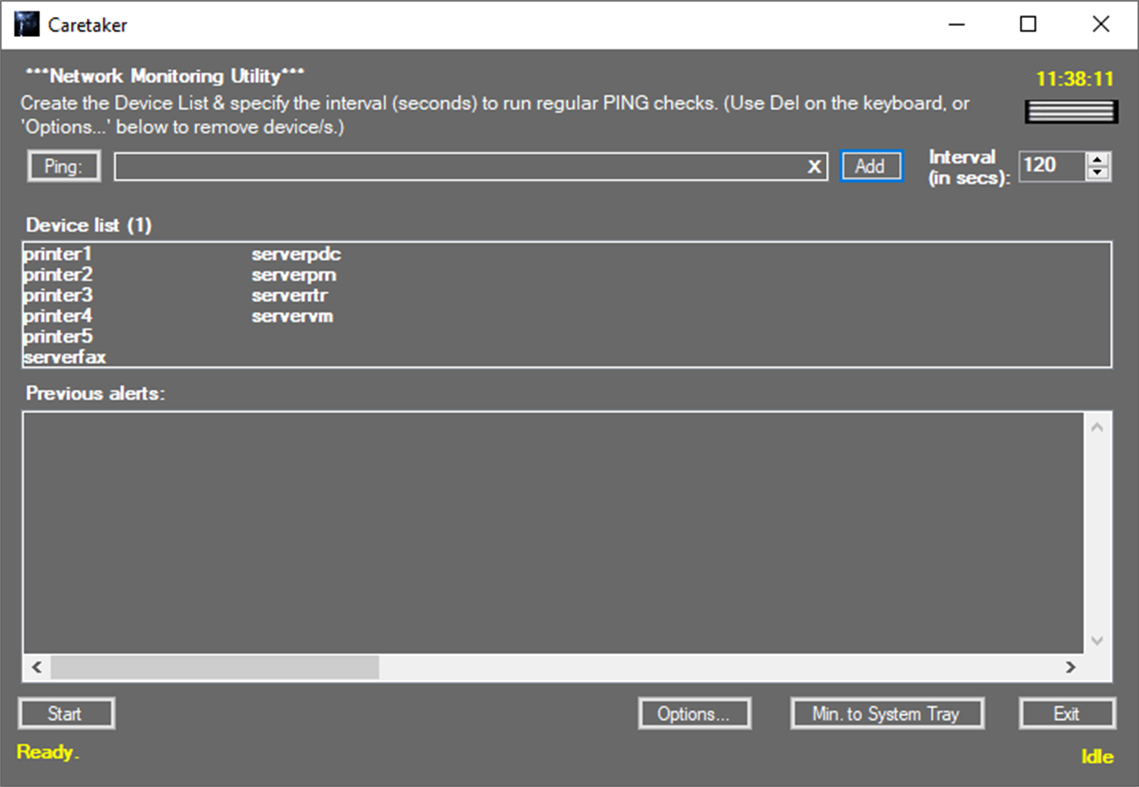Start the network monitoring
Screen dimensions: 1139x787
66,713
